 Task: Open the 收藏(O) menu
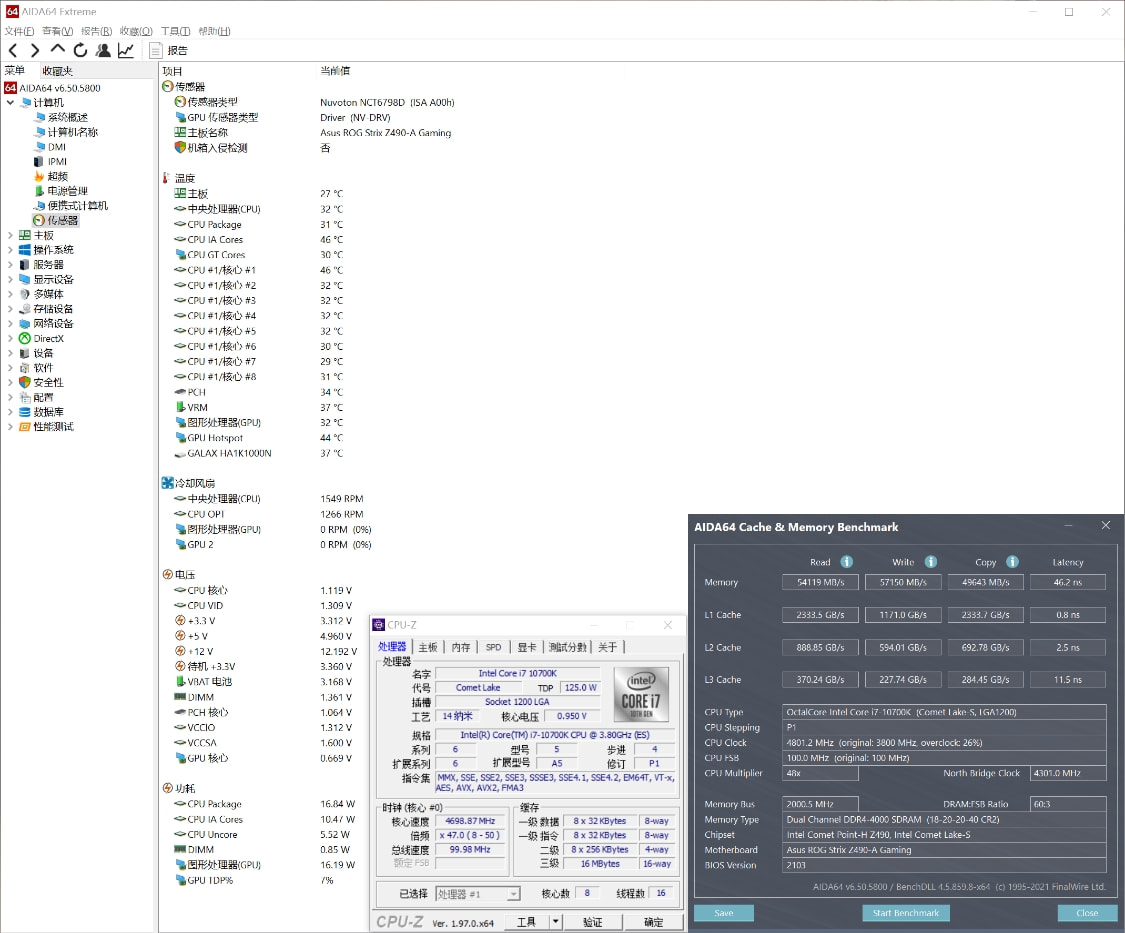pyautogui.click(x=136, y=31)
